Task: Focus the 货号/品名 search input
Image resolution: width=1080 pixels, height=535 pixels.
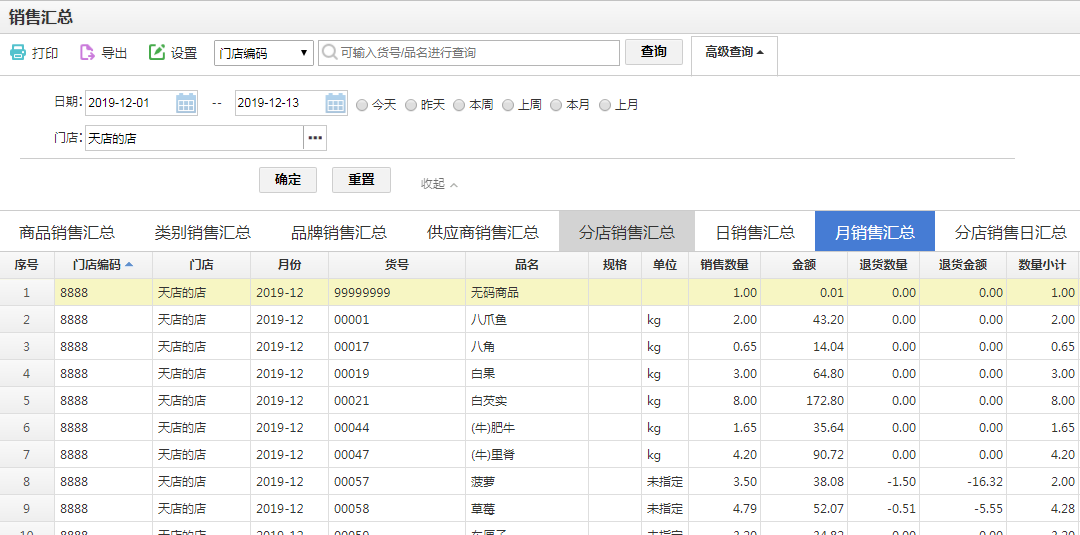Action: [x=468, y=53]
